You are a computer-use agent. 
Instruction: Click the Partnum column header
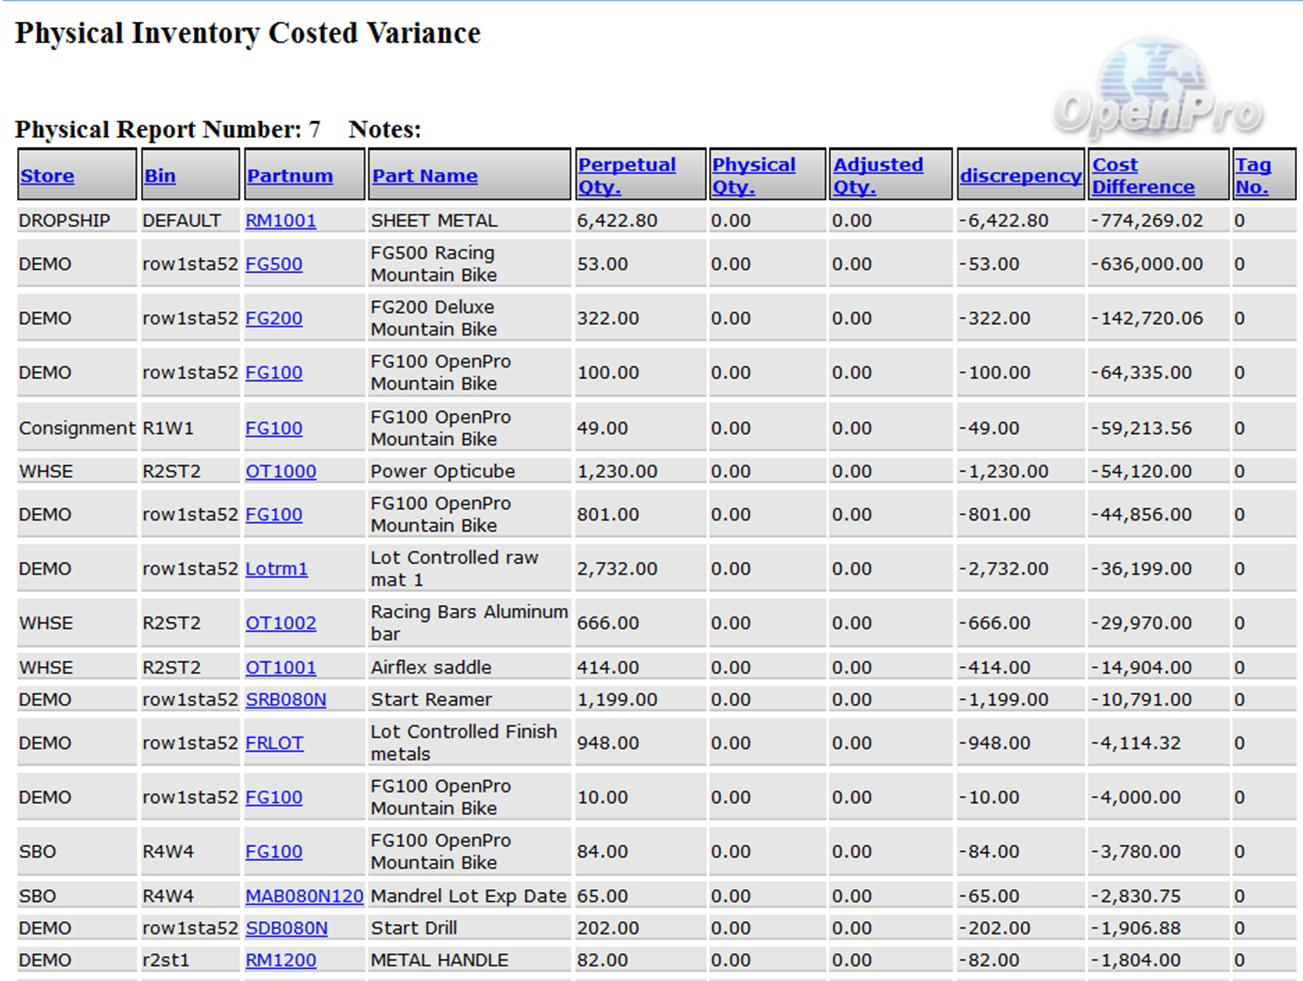pos(290,176)
